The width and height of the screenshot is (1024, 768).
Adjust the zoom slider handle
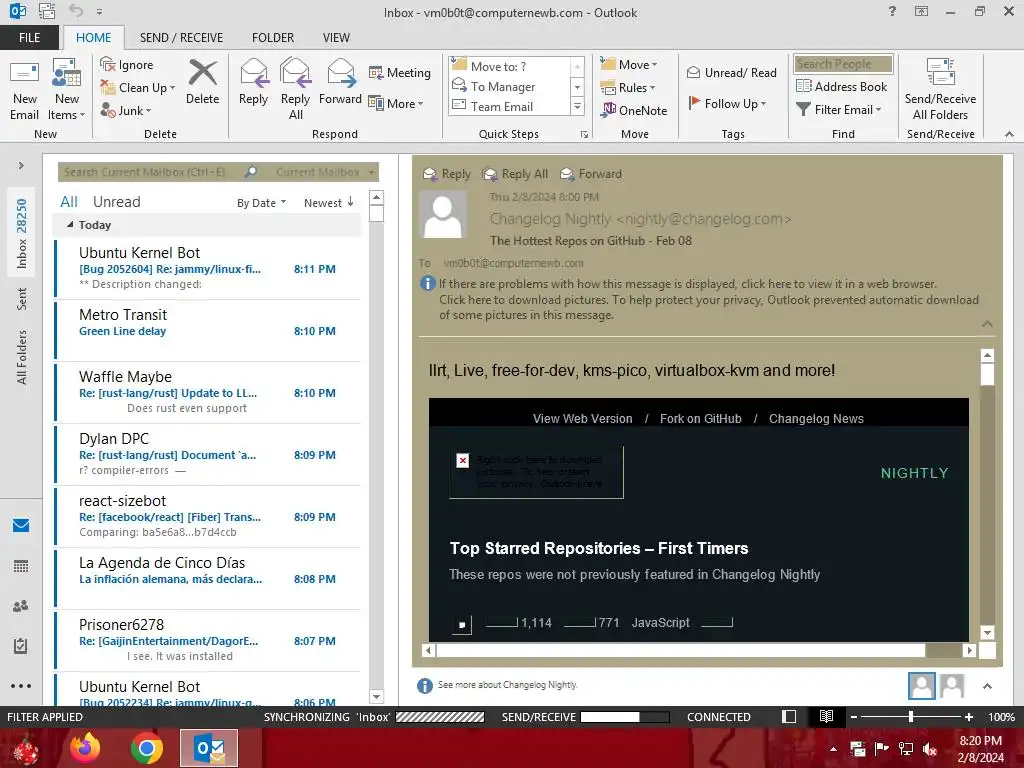[x=910, y=717]
